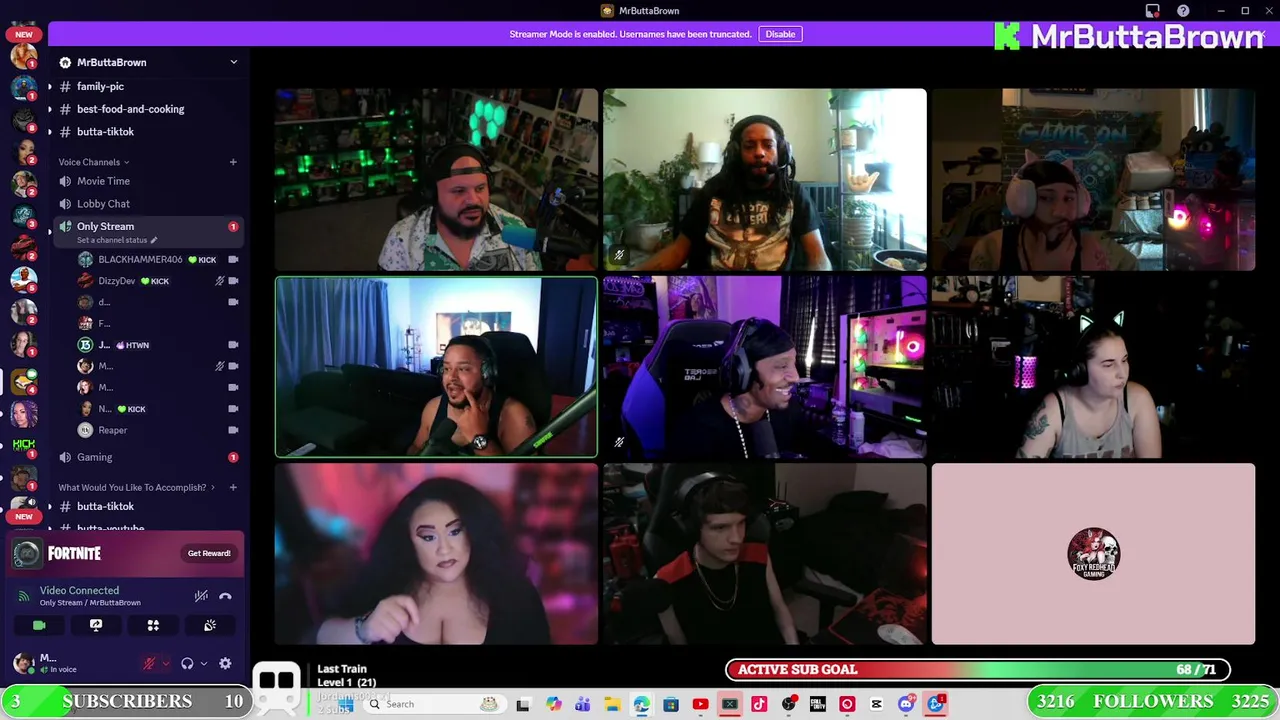Set a channel status for Only Stream
This screenshot has width=1280, height=720.
(117, 240)
